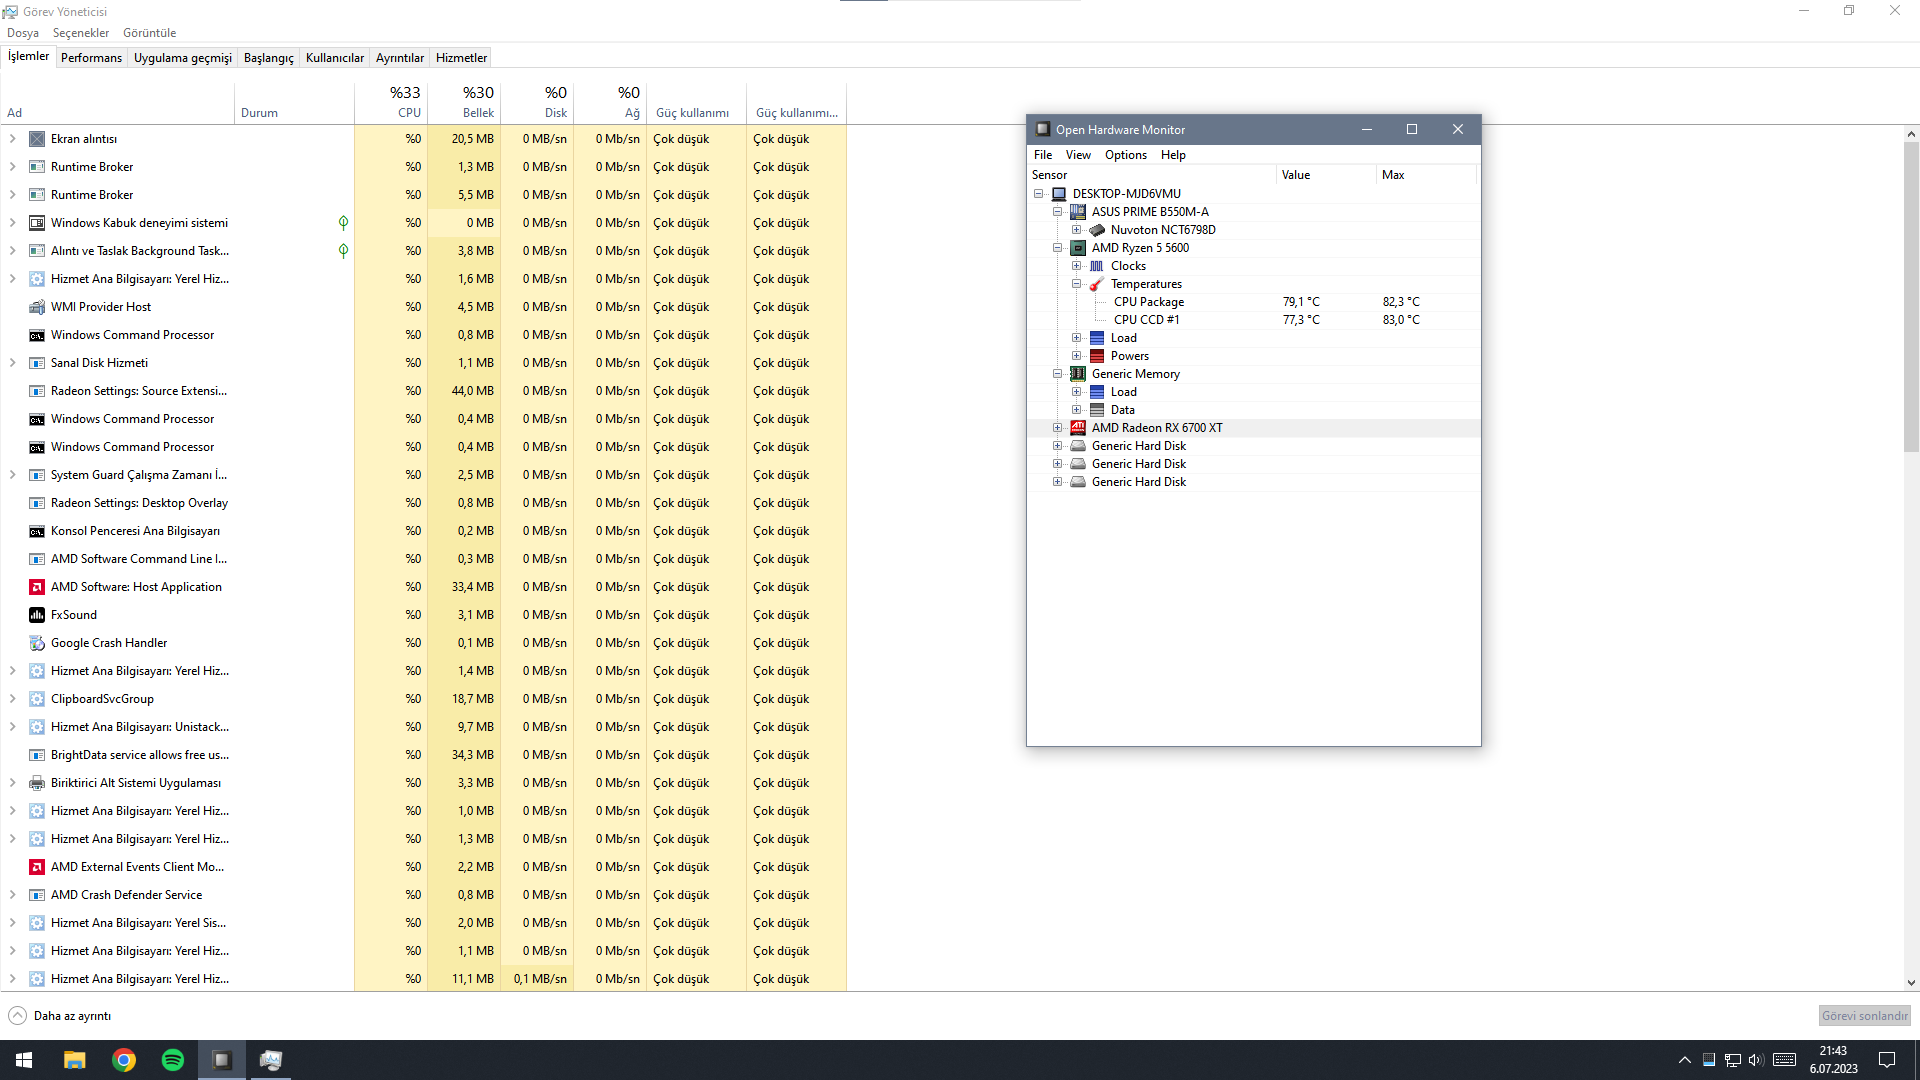Click the DESKTOP-MJD6VMU computer icon
Image resolution: width=1920 pixels, height=1080 pixels.
point(1059,194)
